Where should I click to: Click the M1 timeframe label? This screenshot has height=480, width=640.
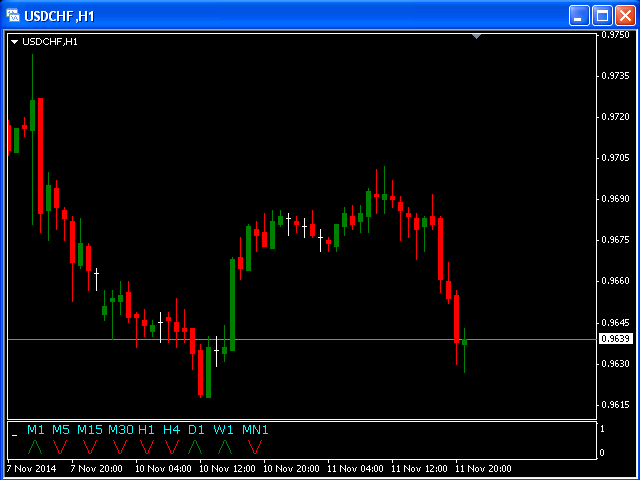pos(35,430)
